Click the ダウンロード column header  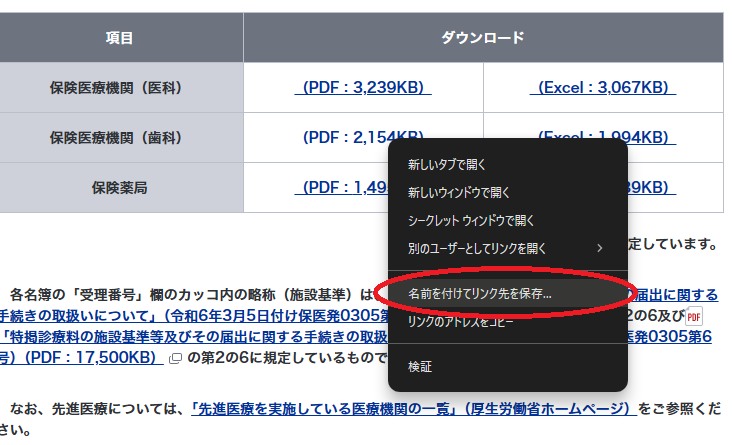[482, 38]
